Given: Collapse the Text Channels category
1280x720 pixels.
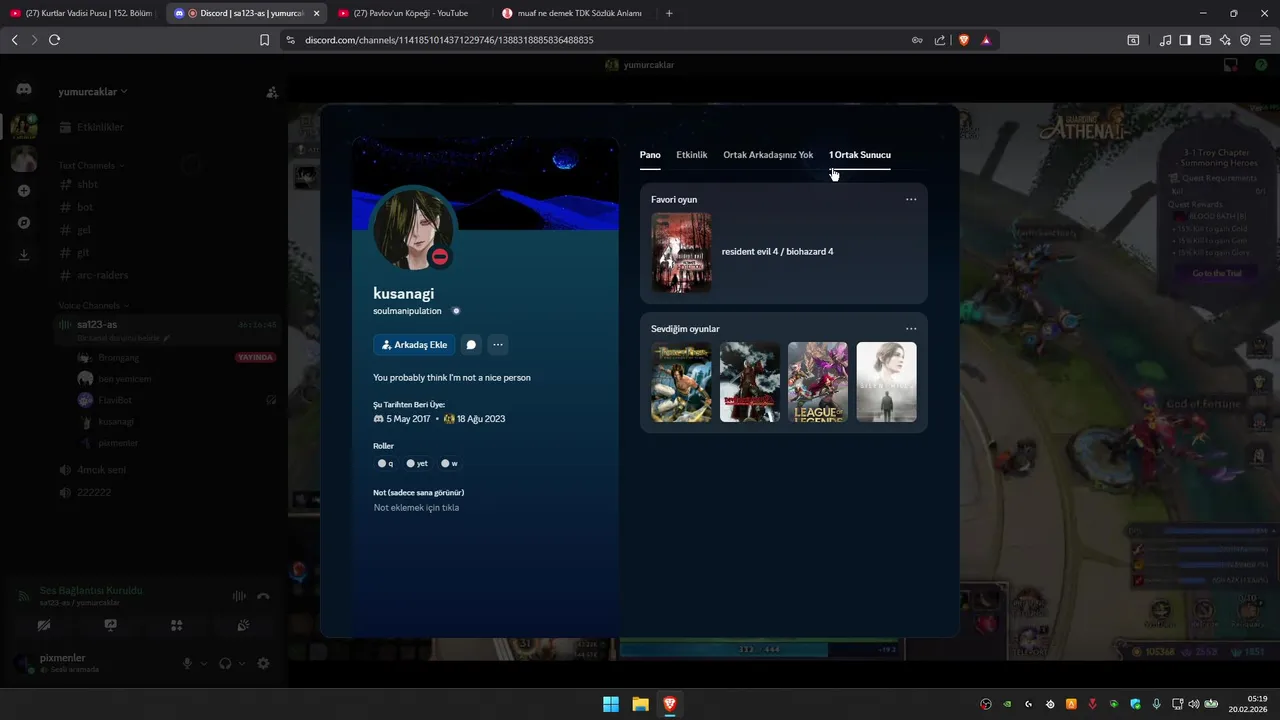Looking at the screenshot, I should click(89, 165).
